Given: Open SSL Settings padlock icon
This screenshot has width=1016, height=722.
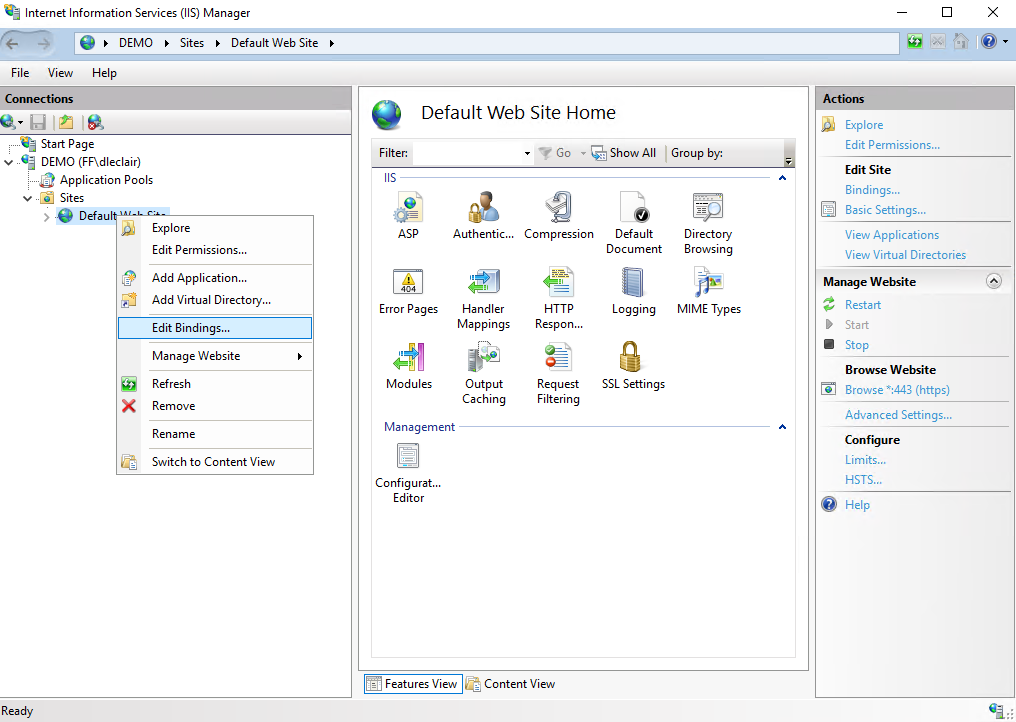Looking at the screenshot, I should click(630, 357).
